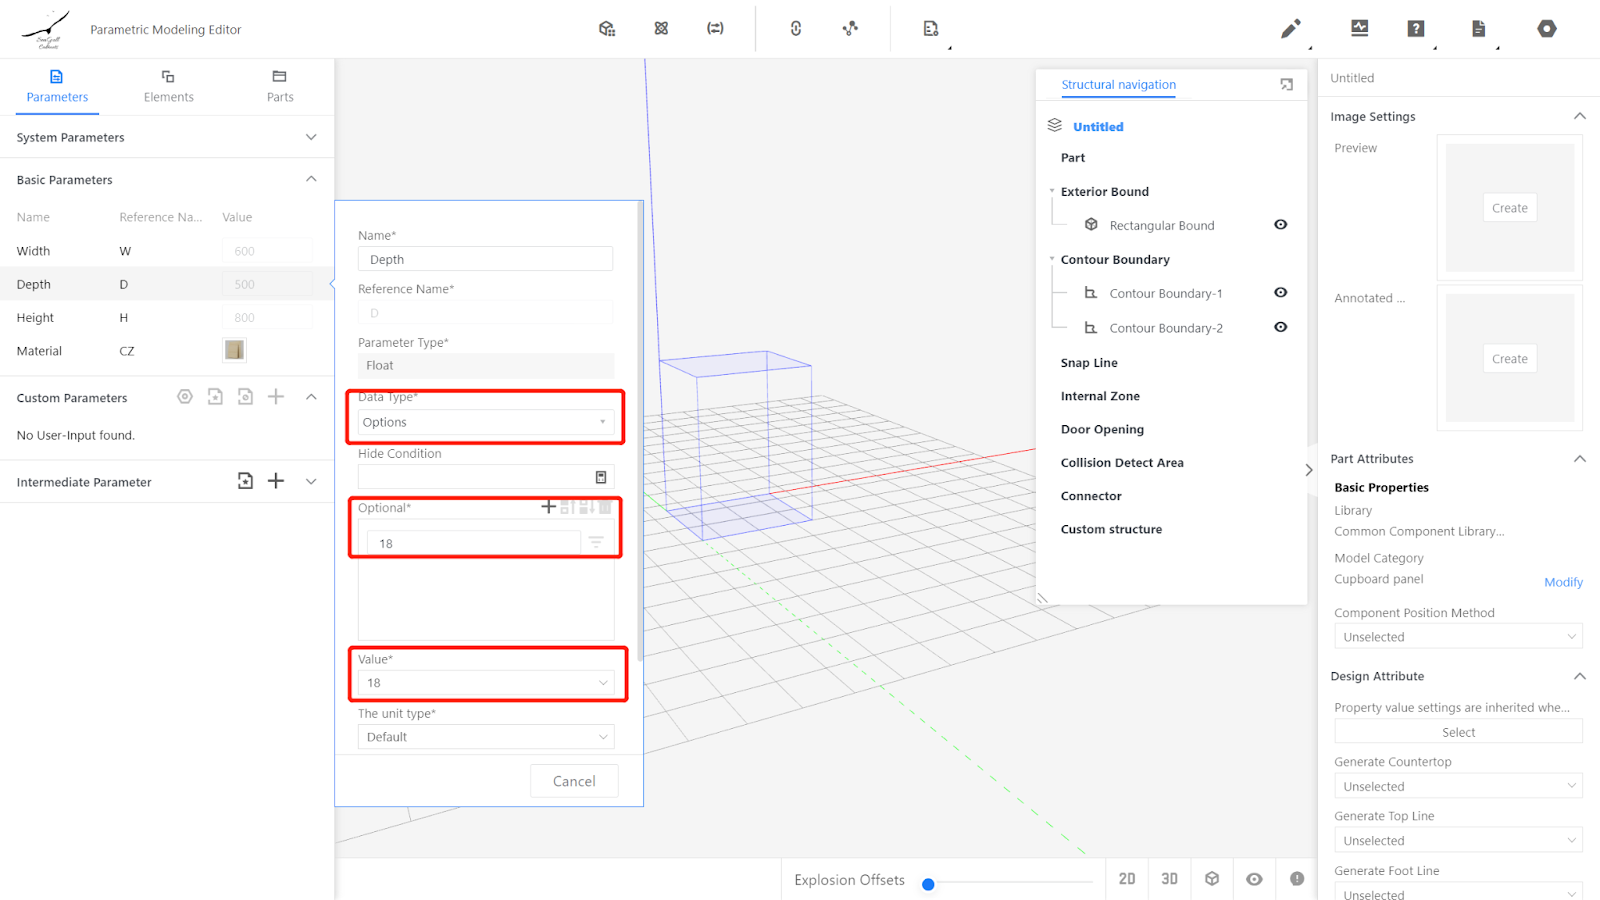Click the Modify link for Model Category
The width and height of the screenshot is (1600, 900).
click(1563, 582)
